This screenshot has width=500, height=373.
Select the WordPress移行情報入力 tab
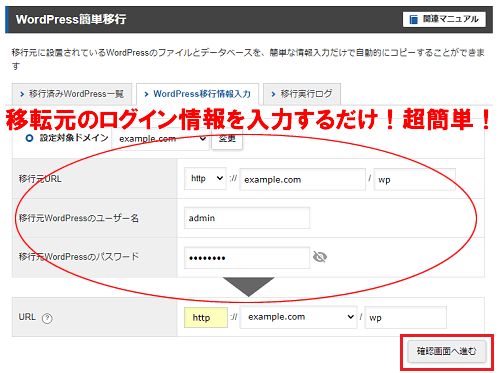point(198,94)
